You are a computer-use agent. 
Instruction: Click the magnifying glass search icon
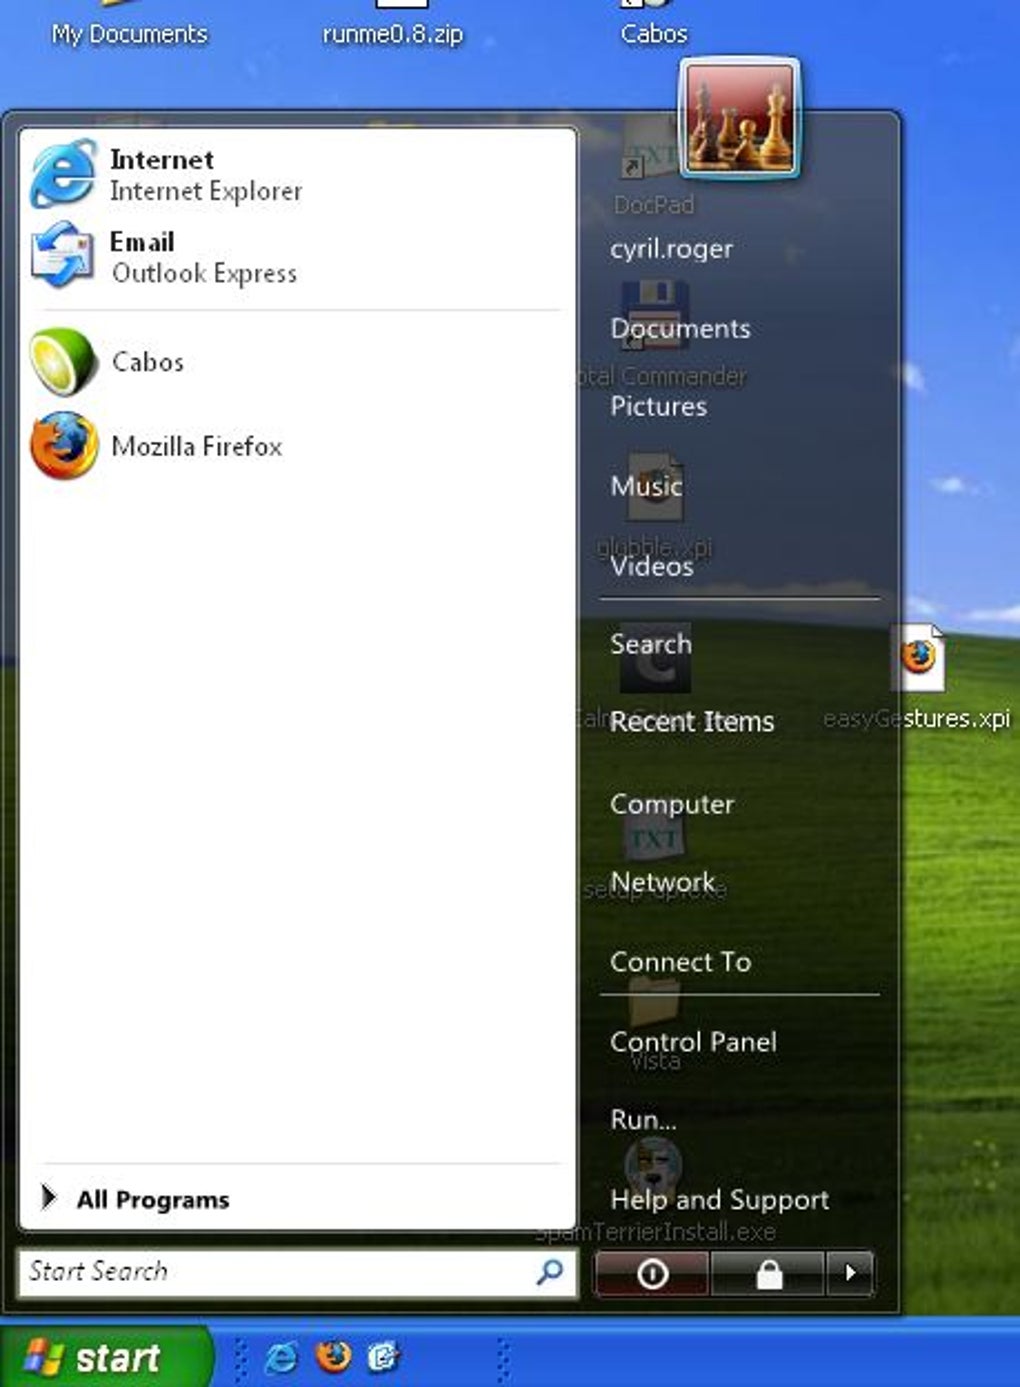tap(549, 1272)
